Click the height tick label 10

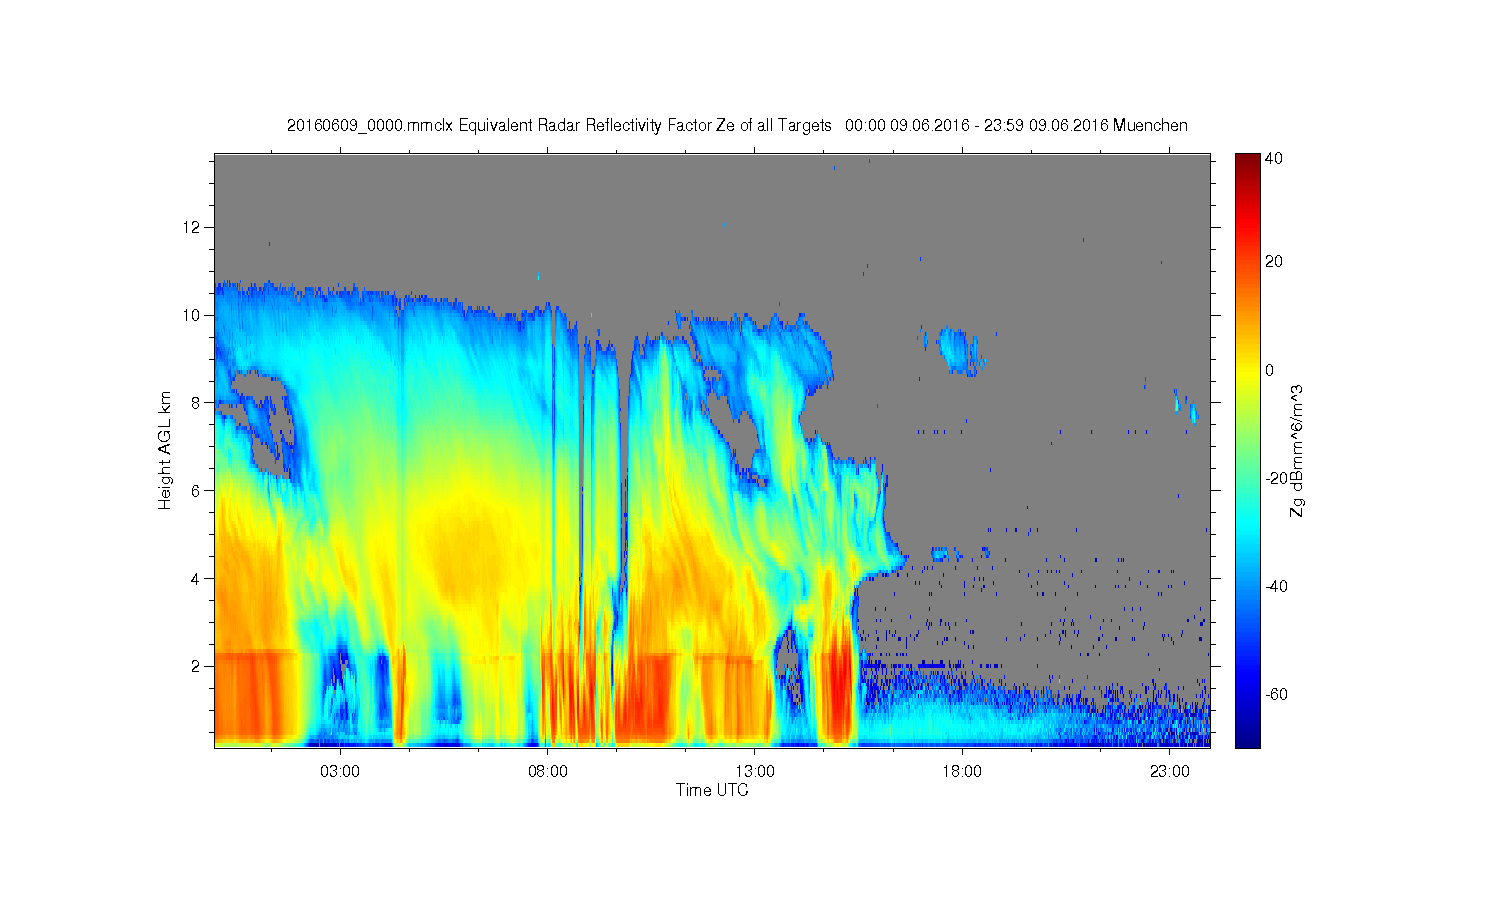pyautogui.click(x=193, y=315)
